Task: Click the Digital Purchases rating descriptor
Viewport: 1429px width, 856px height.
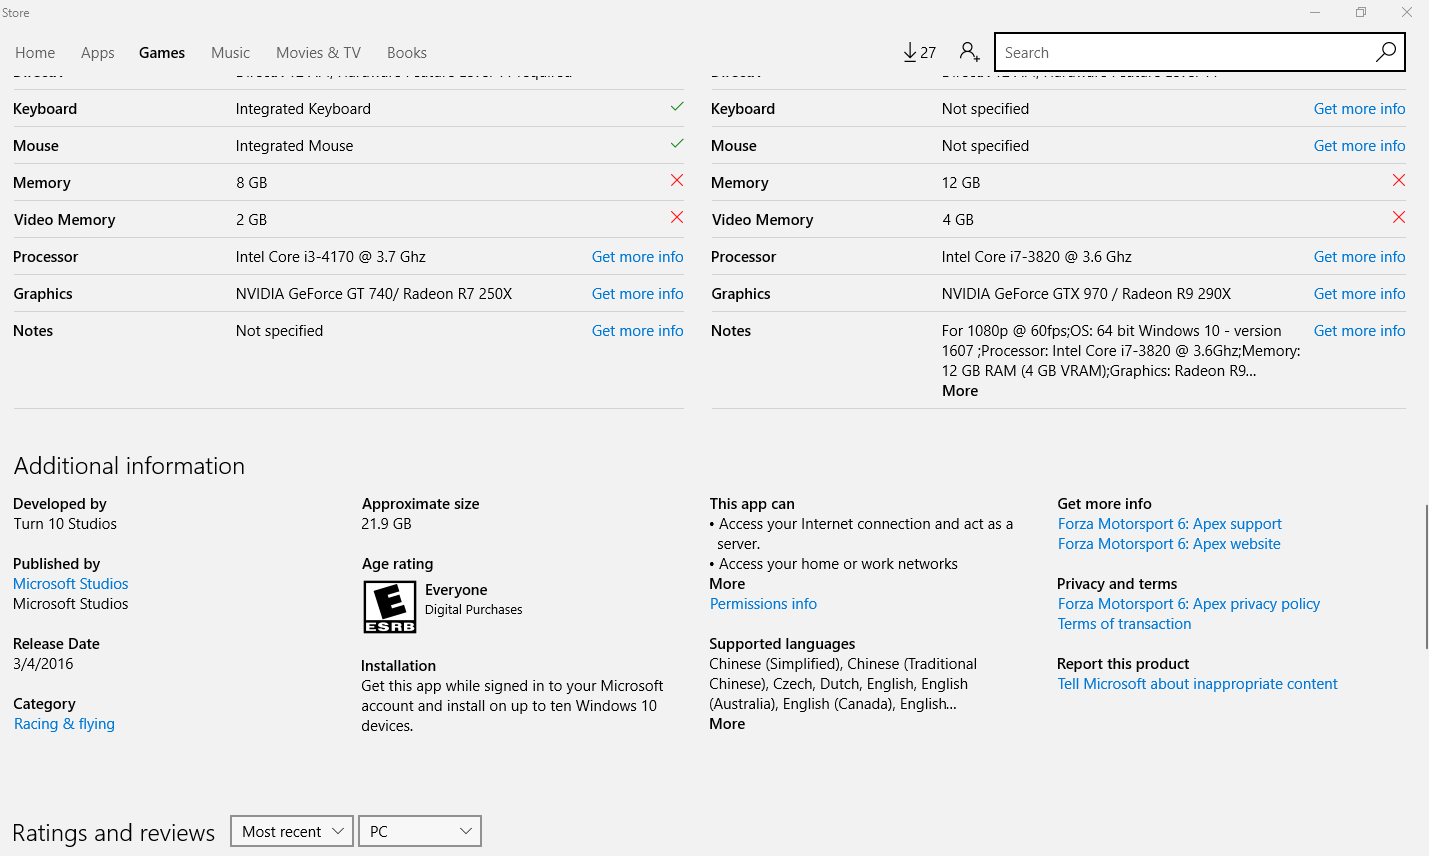Action: [x=473, y=610]
